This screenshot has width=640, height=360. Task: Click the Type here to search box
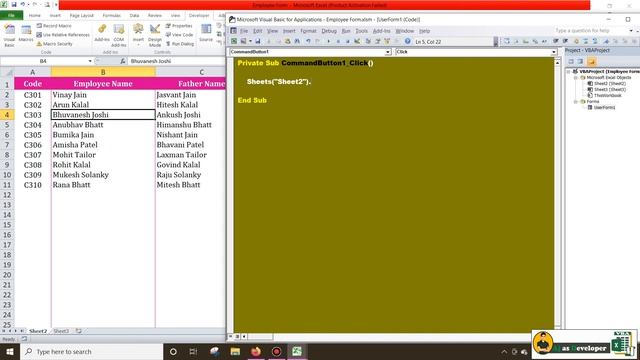[x=91, y=351]
